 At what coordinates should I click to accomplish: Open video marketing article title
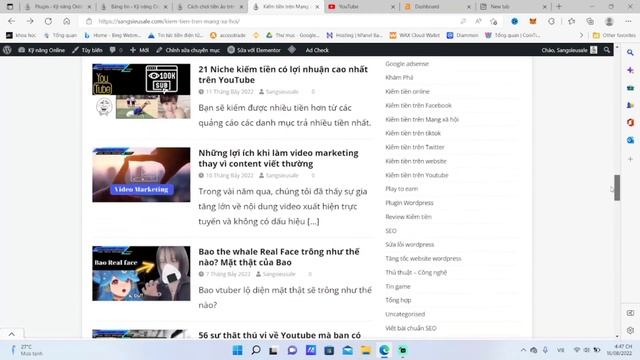pos(278,158)
